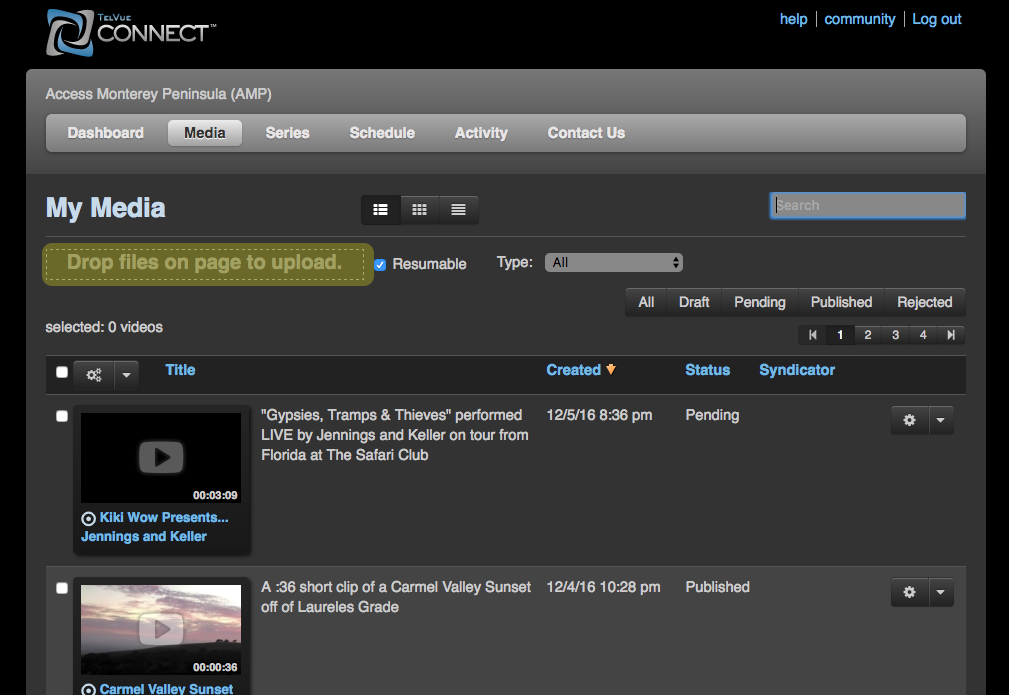The image size is (1009, 695).
Task: Filter media by Draft status
Action: pyautogui.click(x=694, y=302)
